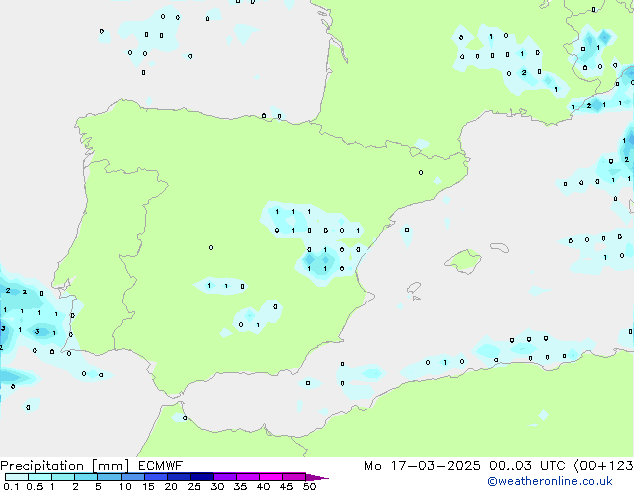Click the Menorca island outline on the map

(499, 247)
